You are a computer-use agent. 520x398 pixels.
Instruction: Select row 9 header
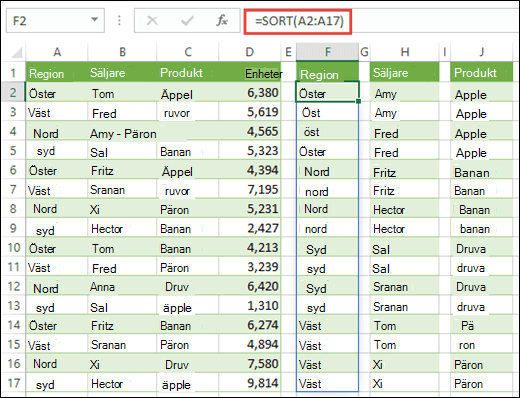coord(13,228)
